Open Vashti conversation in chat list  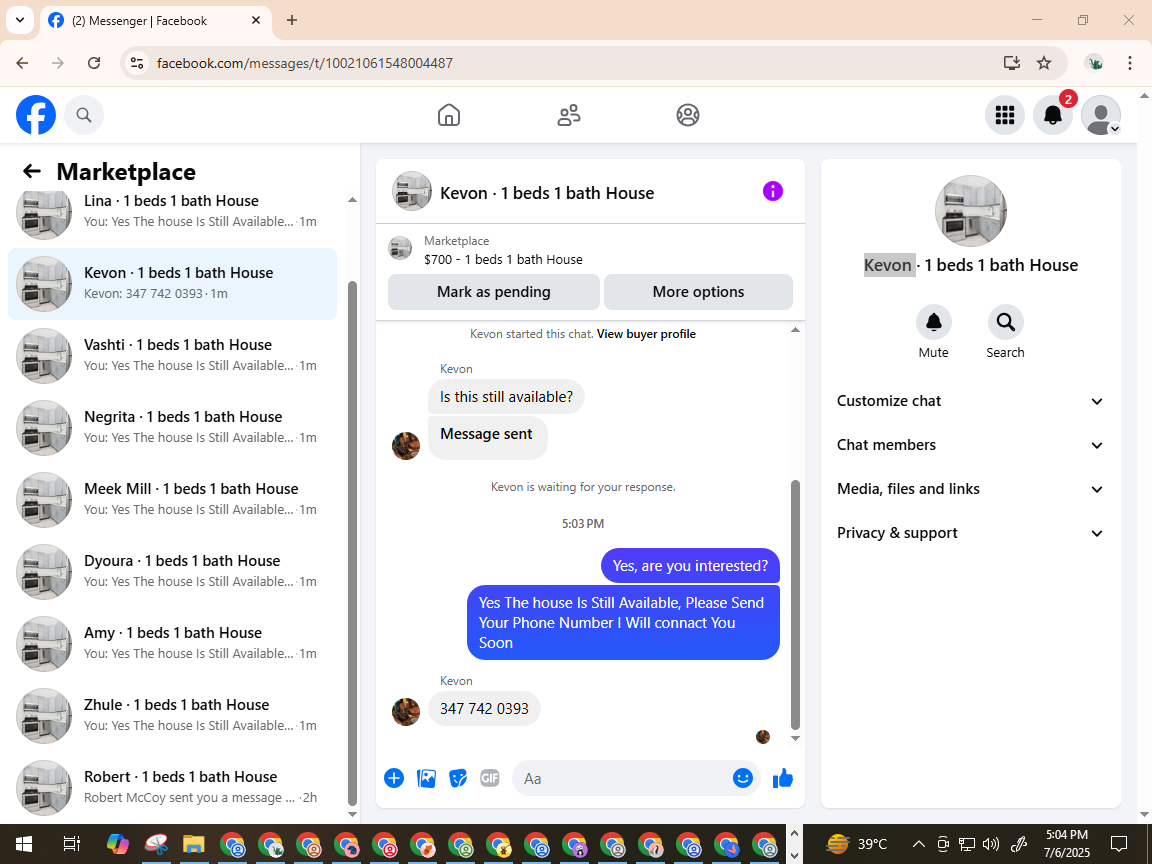coord(173,356)
